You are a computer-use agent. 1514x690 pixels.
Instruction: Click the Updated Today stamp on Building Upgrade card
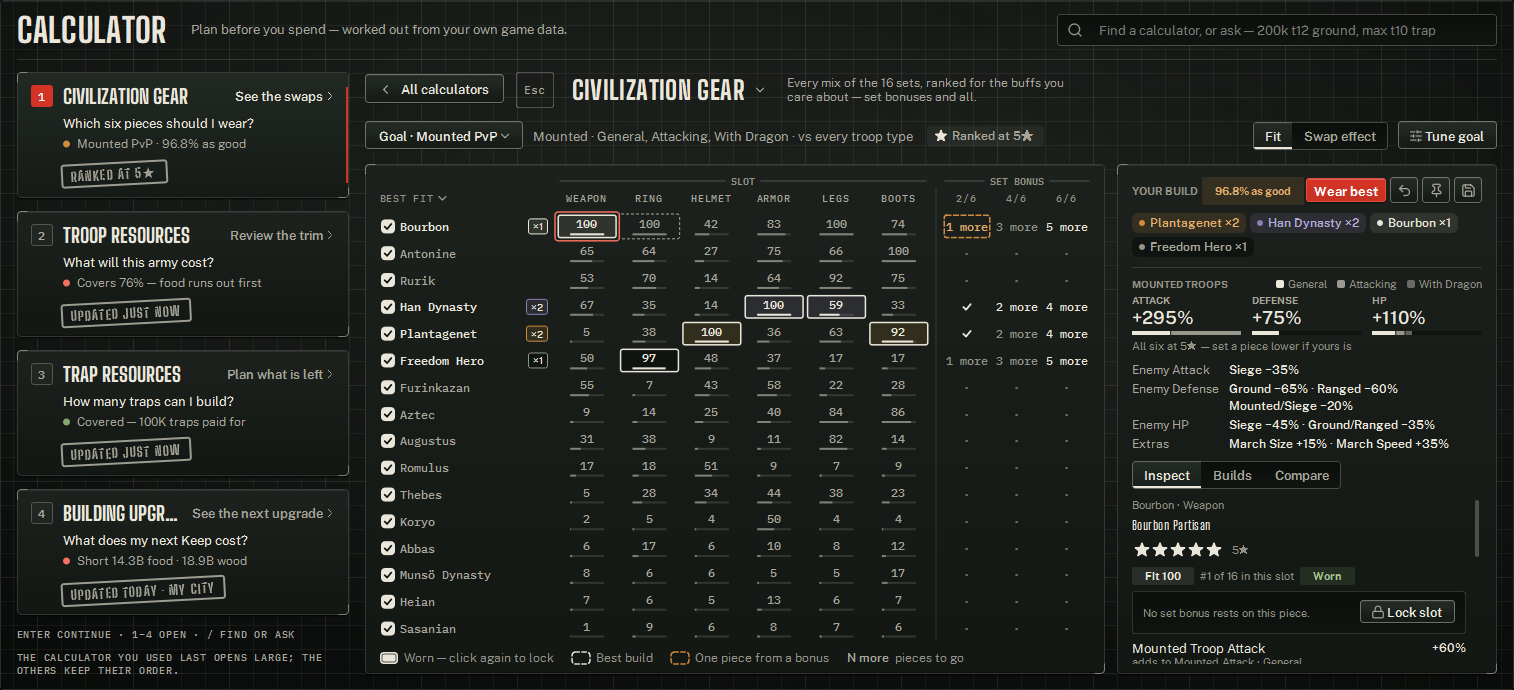tap(143, 590)
